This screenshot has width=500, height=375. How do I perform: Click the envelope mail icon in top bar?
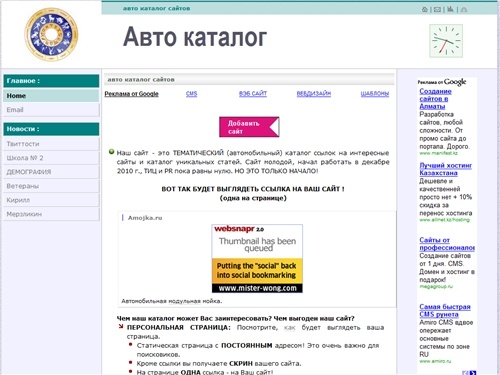click(x=437, y=9)
